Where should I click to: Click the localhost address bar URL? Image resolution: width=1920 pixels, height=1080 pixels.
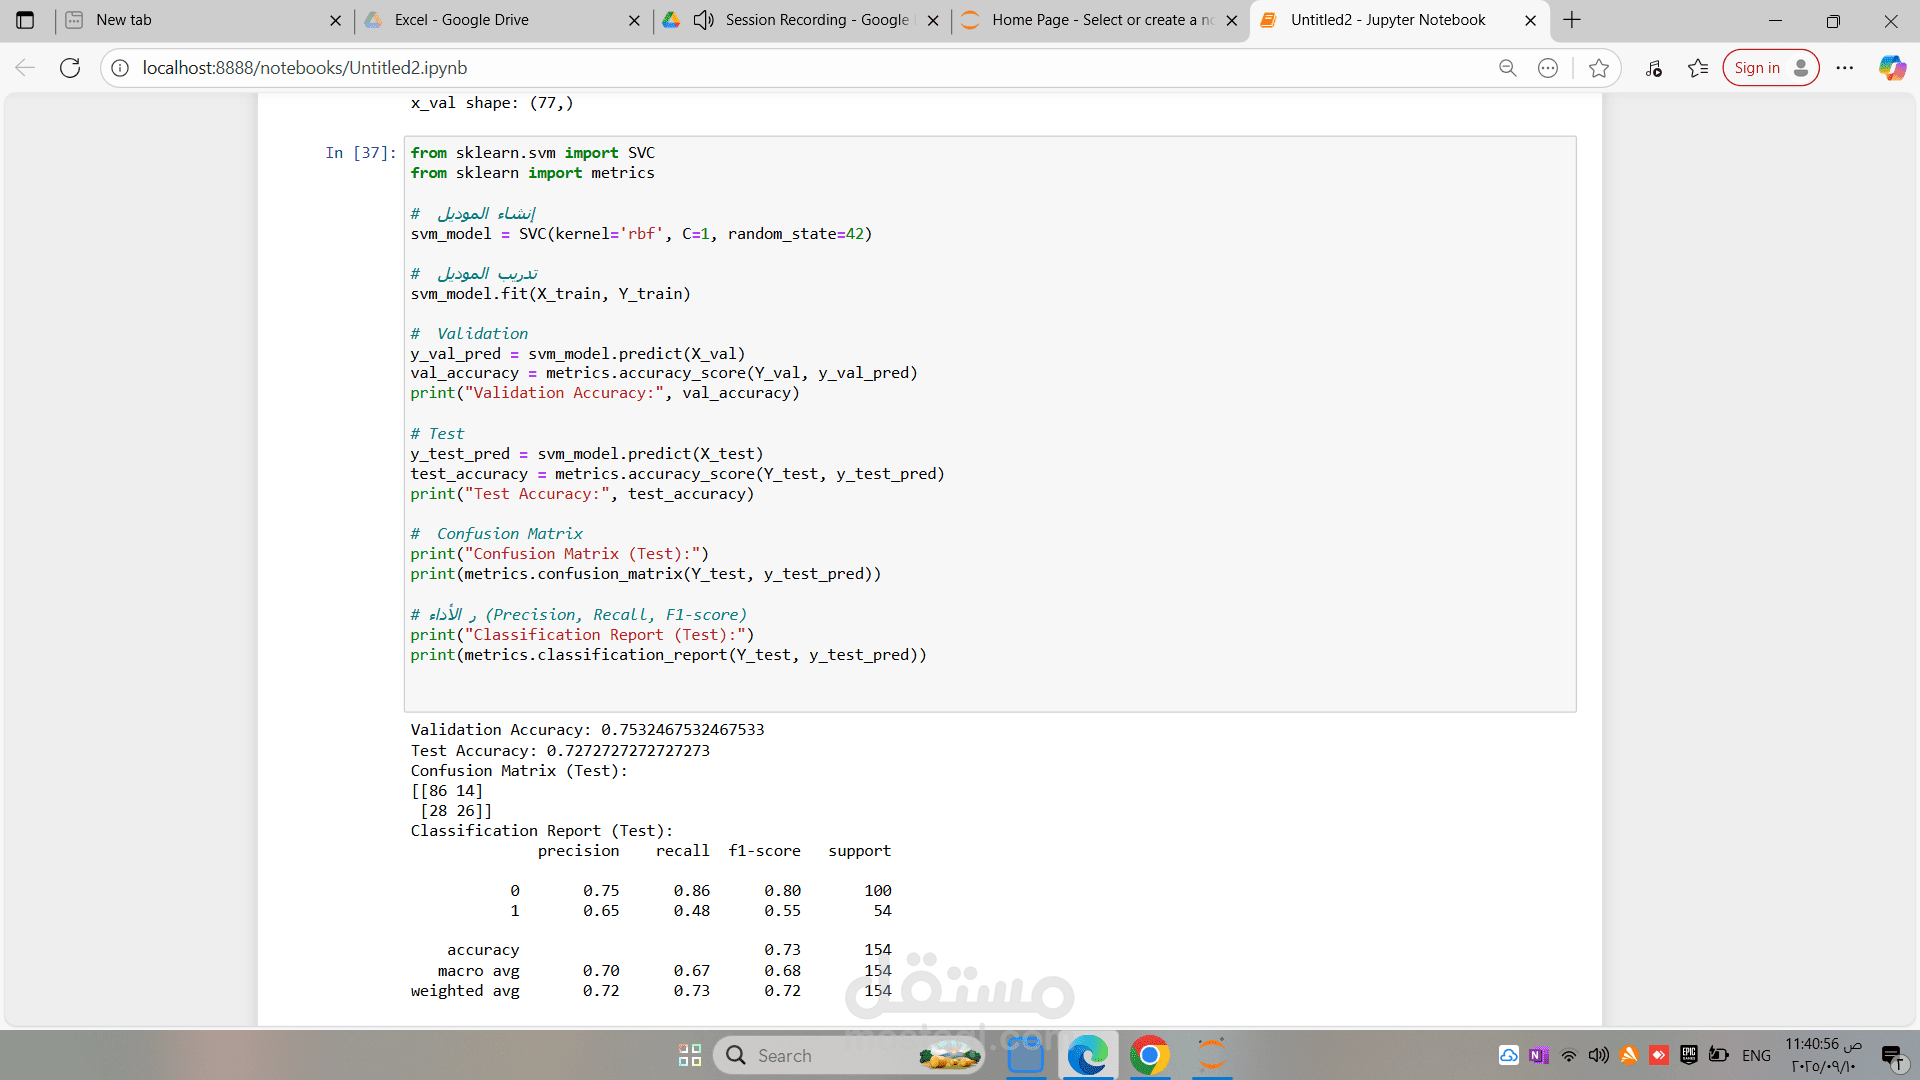tap(305, 68)
